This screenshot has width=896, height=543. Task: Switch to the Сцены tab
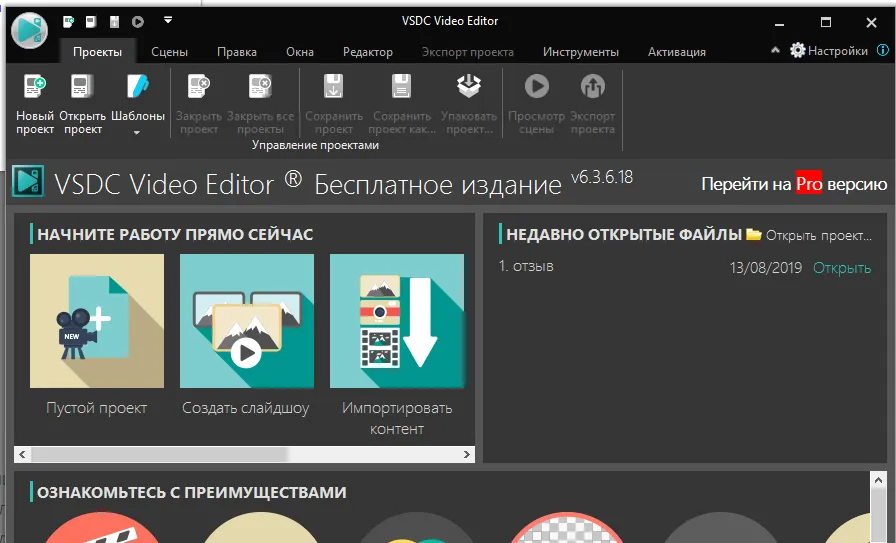169,51
